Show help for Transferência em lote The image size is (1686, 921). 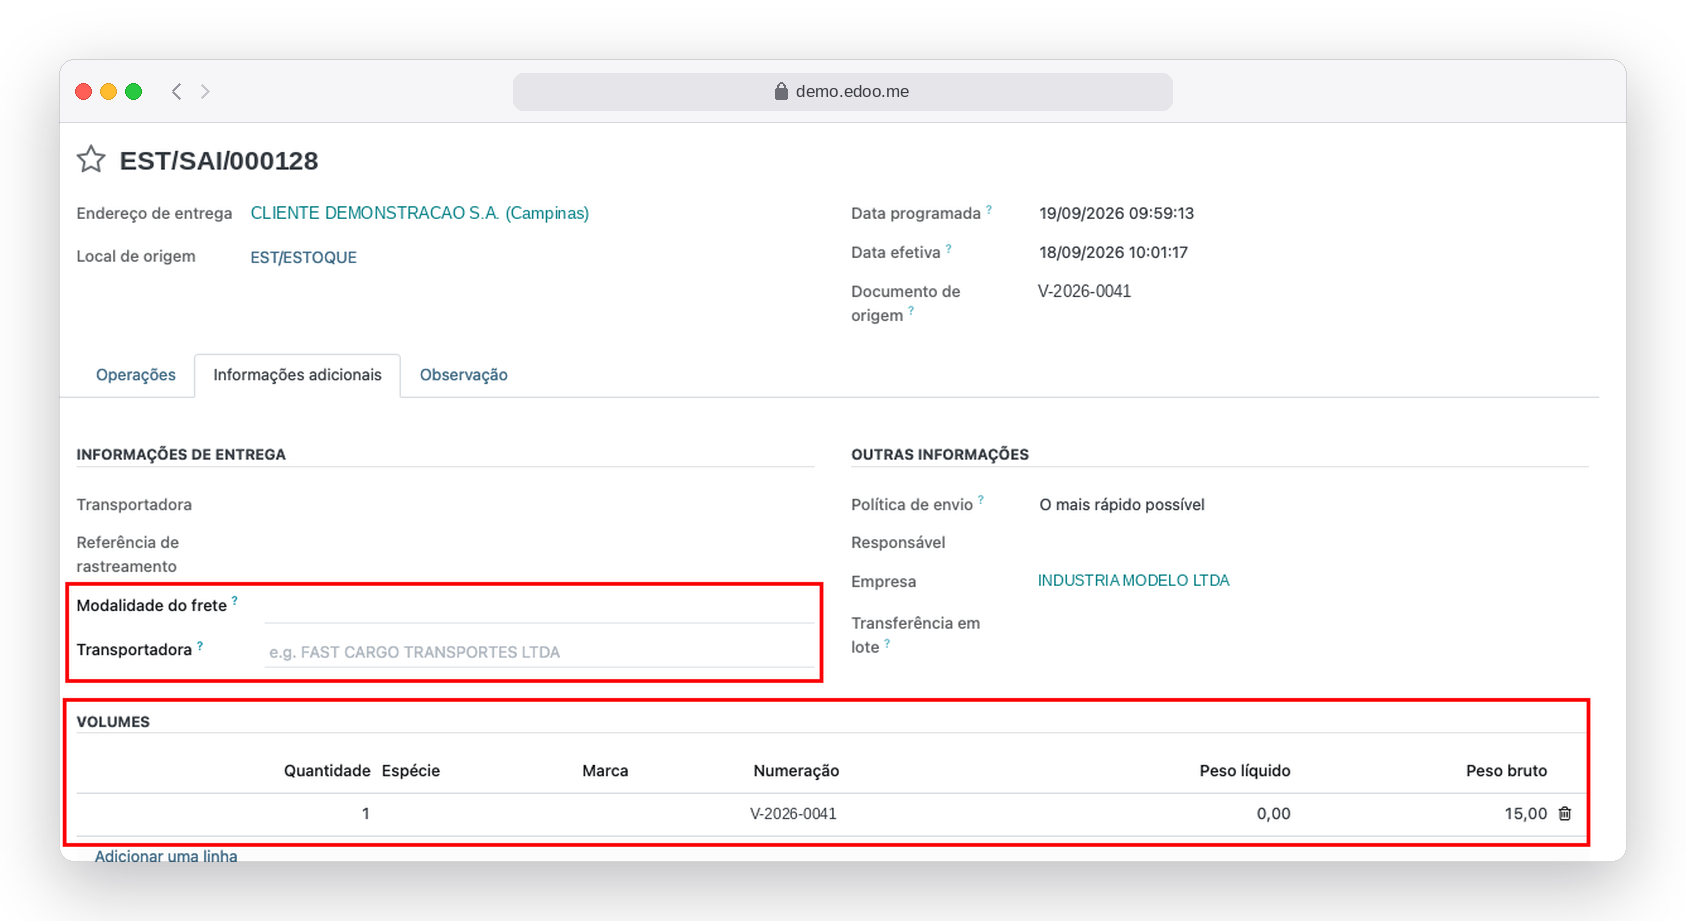tap(887, 643)
